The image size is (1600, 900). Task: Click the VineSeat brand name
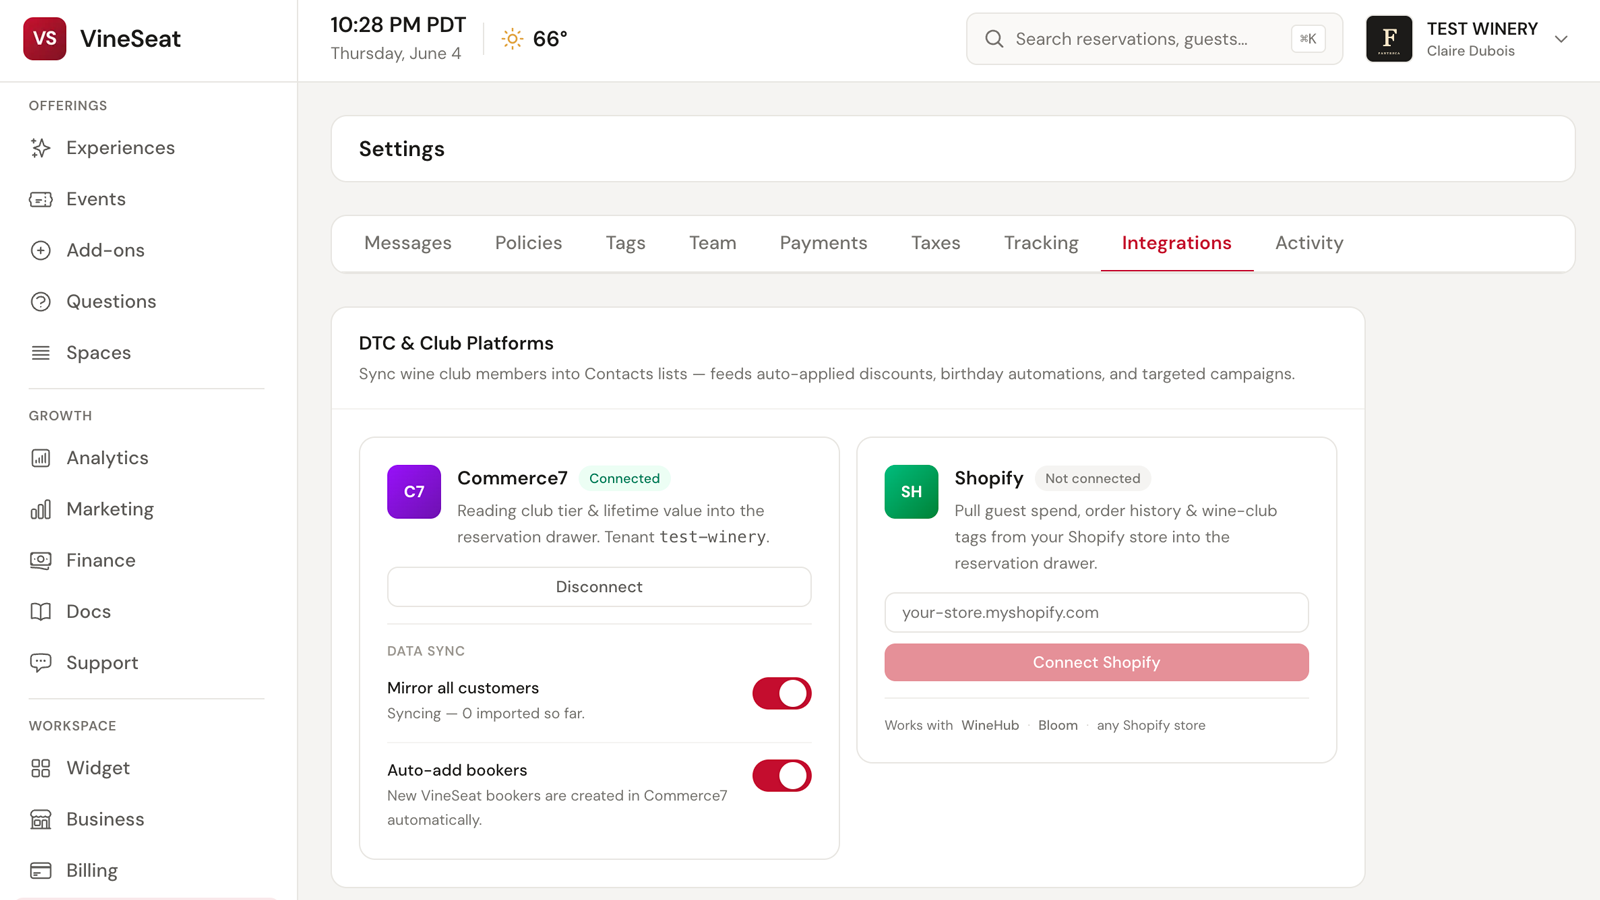click(130, 39)
